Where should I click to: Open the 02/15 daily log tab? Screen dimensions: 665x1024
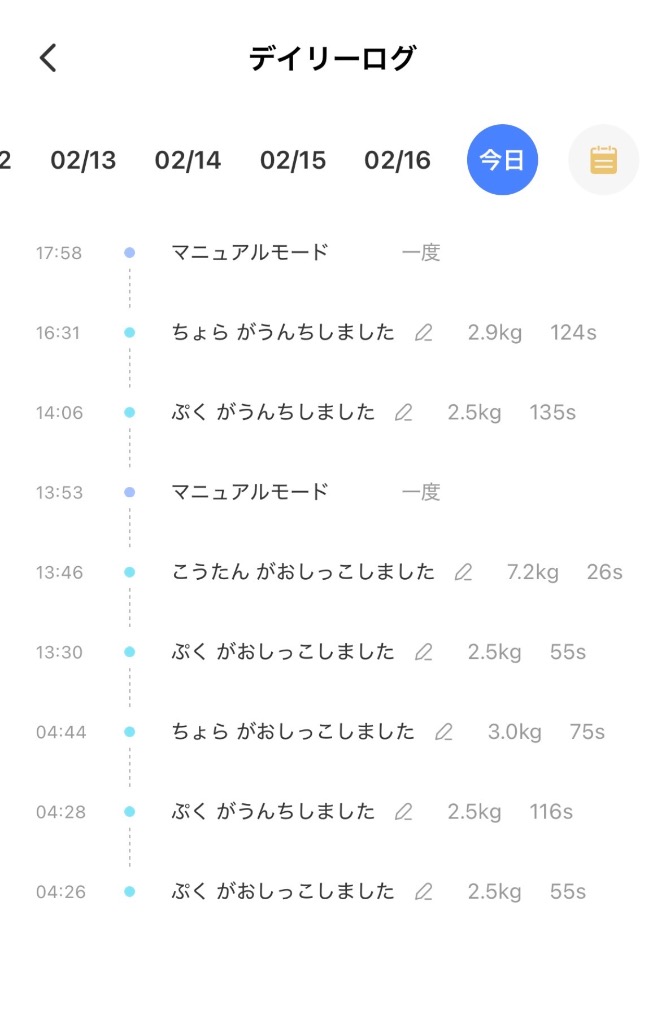292,159
